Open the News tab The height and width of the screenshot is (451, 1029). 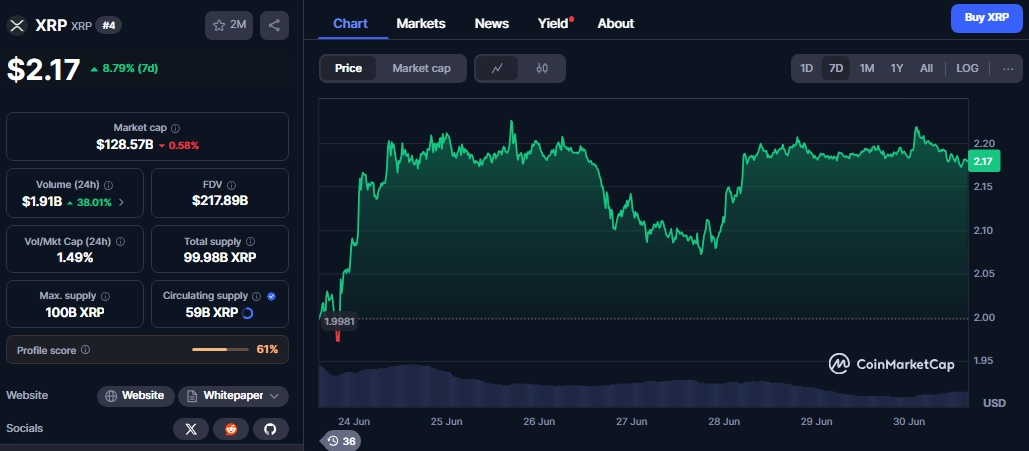(x=492, y=24)
